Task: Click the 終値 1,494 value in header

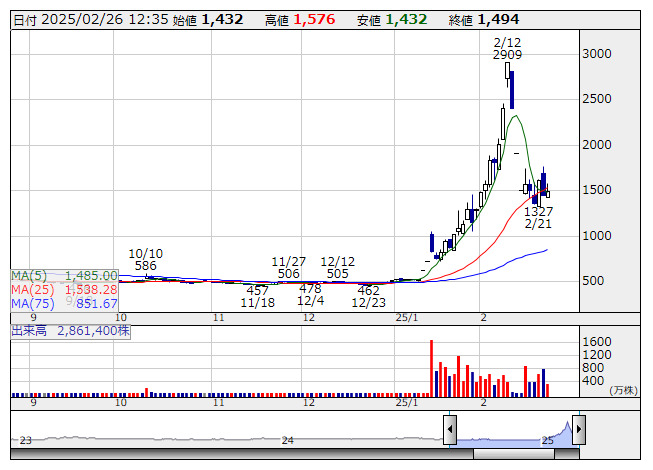Action: tap(498, 19)
